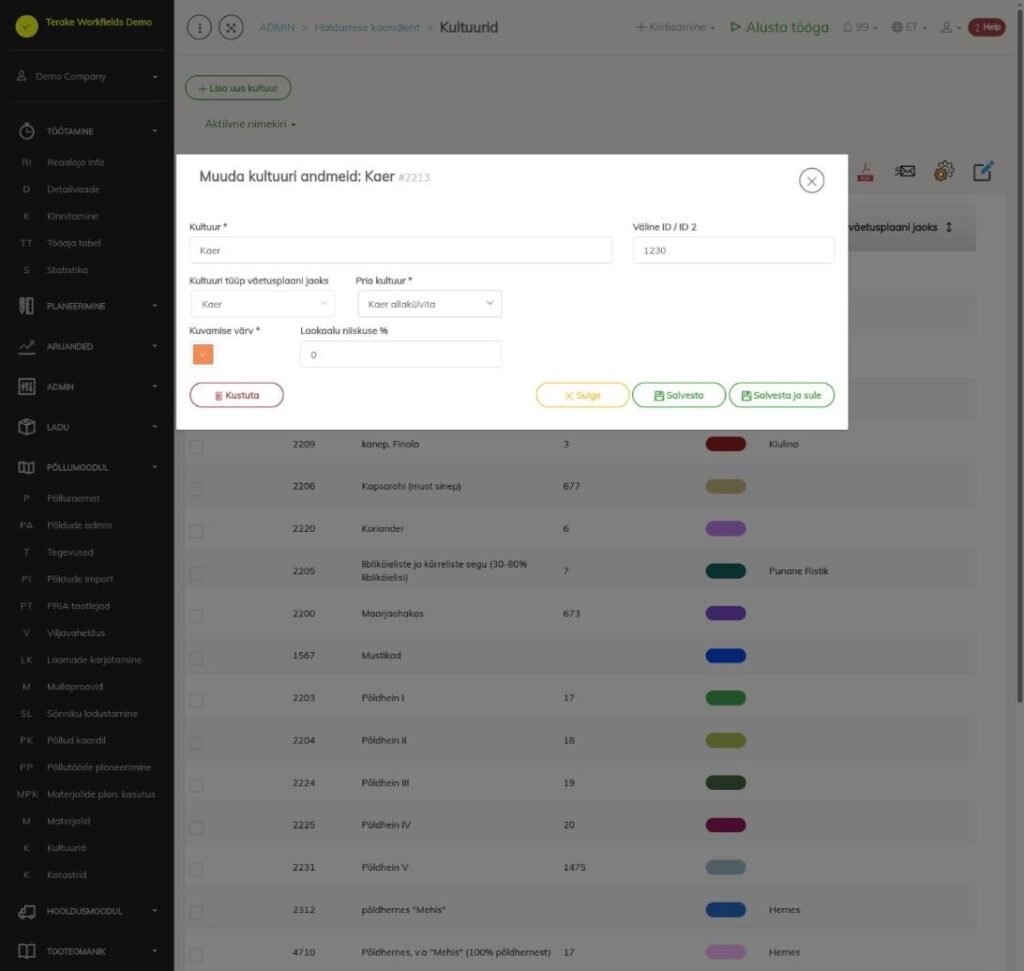Click the Kustuta delete button

(x=236, y=395)
